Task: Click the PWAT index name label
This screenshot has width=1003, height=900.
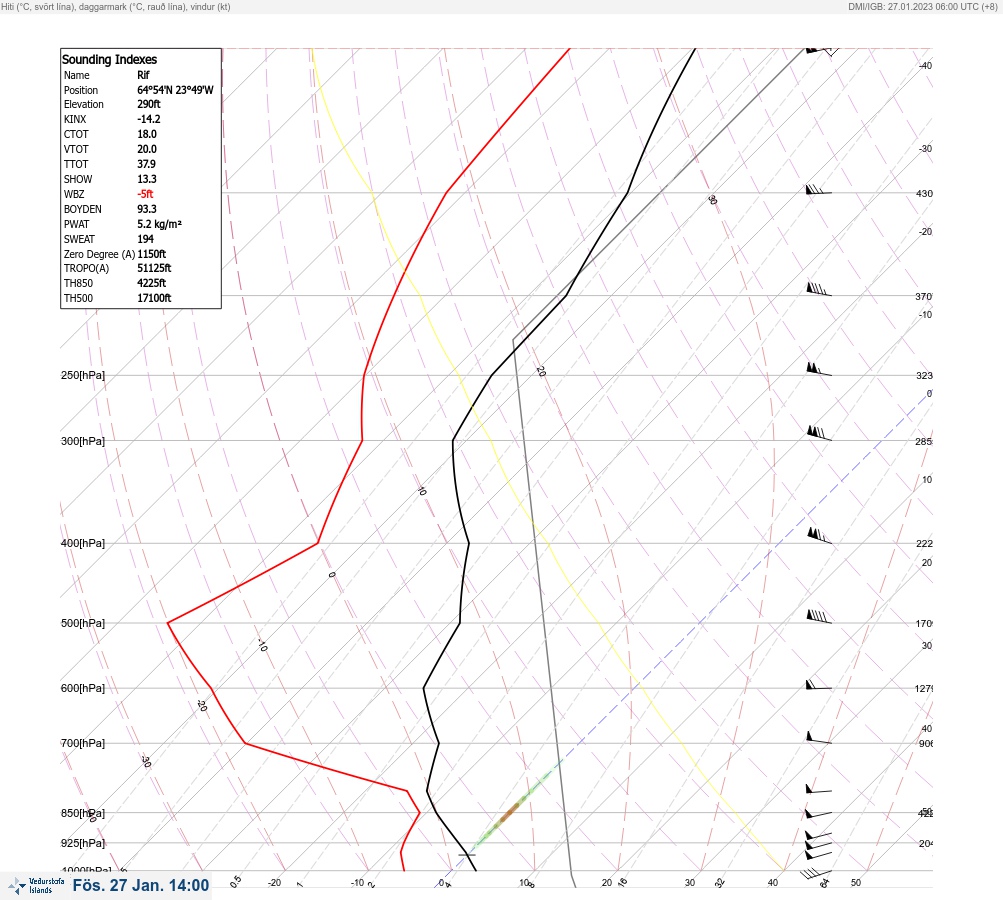Action: (x=77, y=224)
